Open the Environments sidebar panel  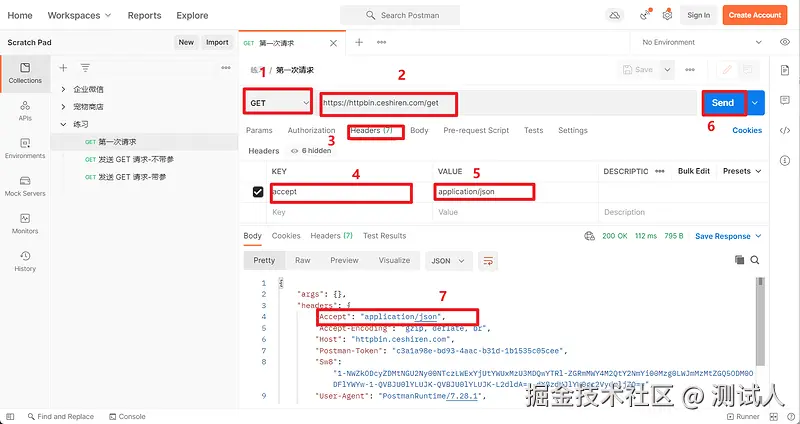[x=25, y=148]
